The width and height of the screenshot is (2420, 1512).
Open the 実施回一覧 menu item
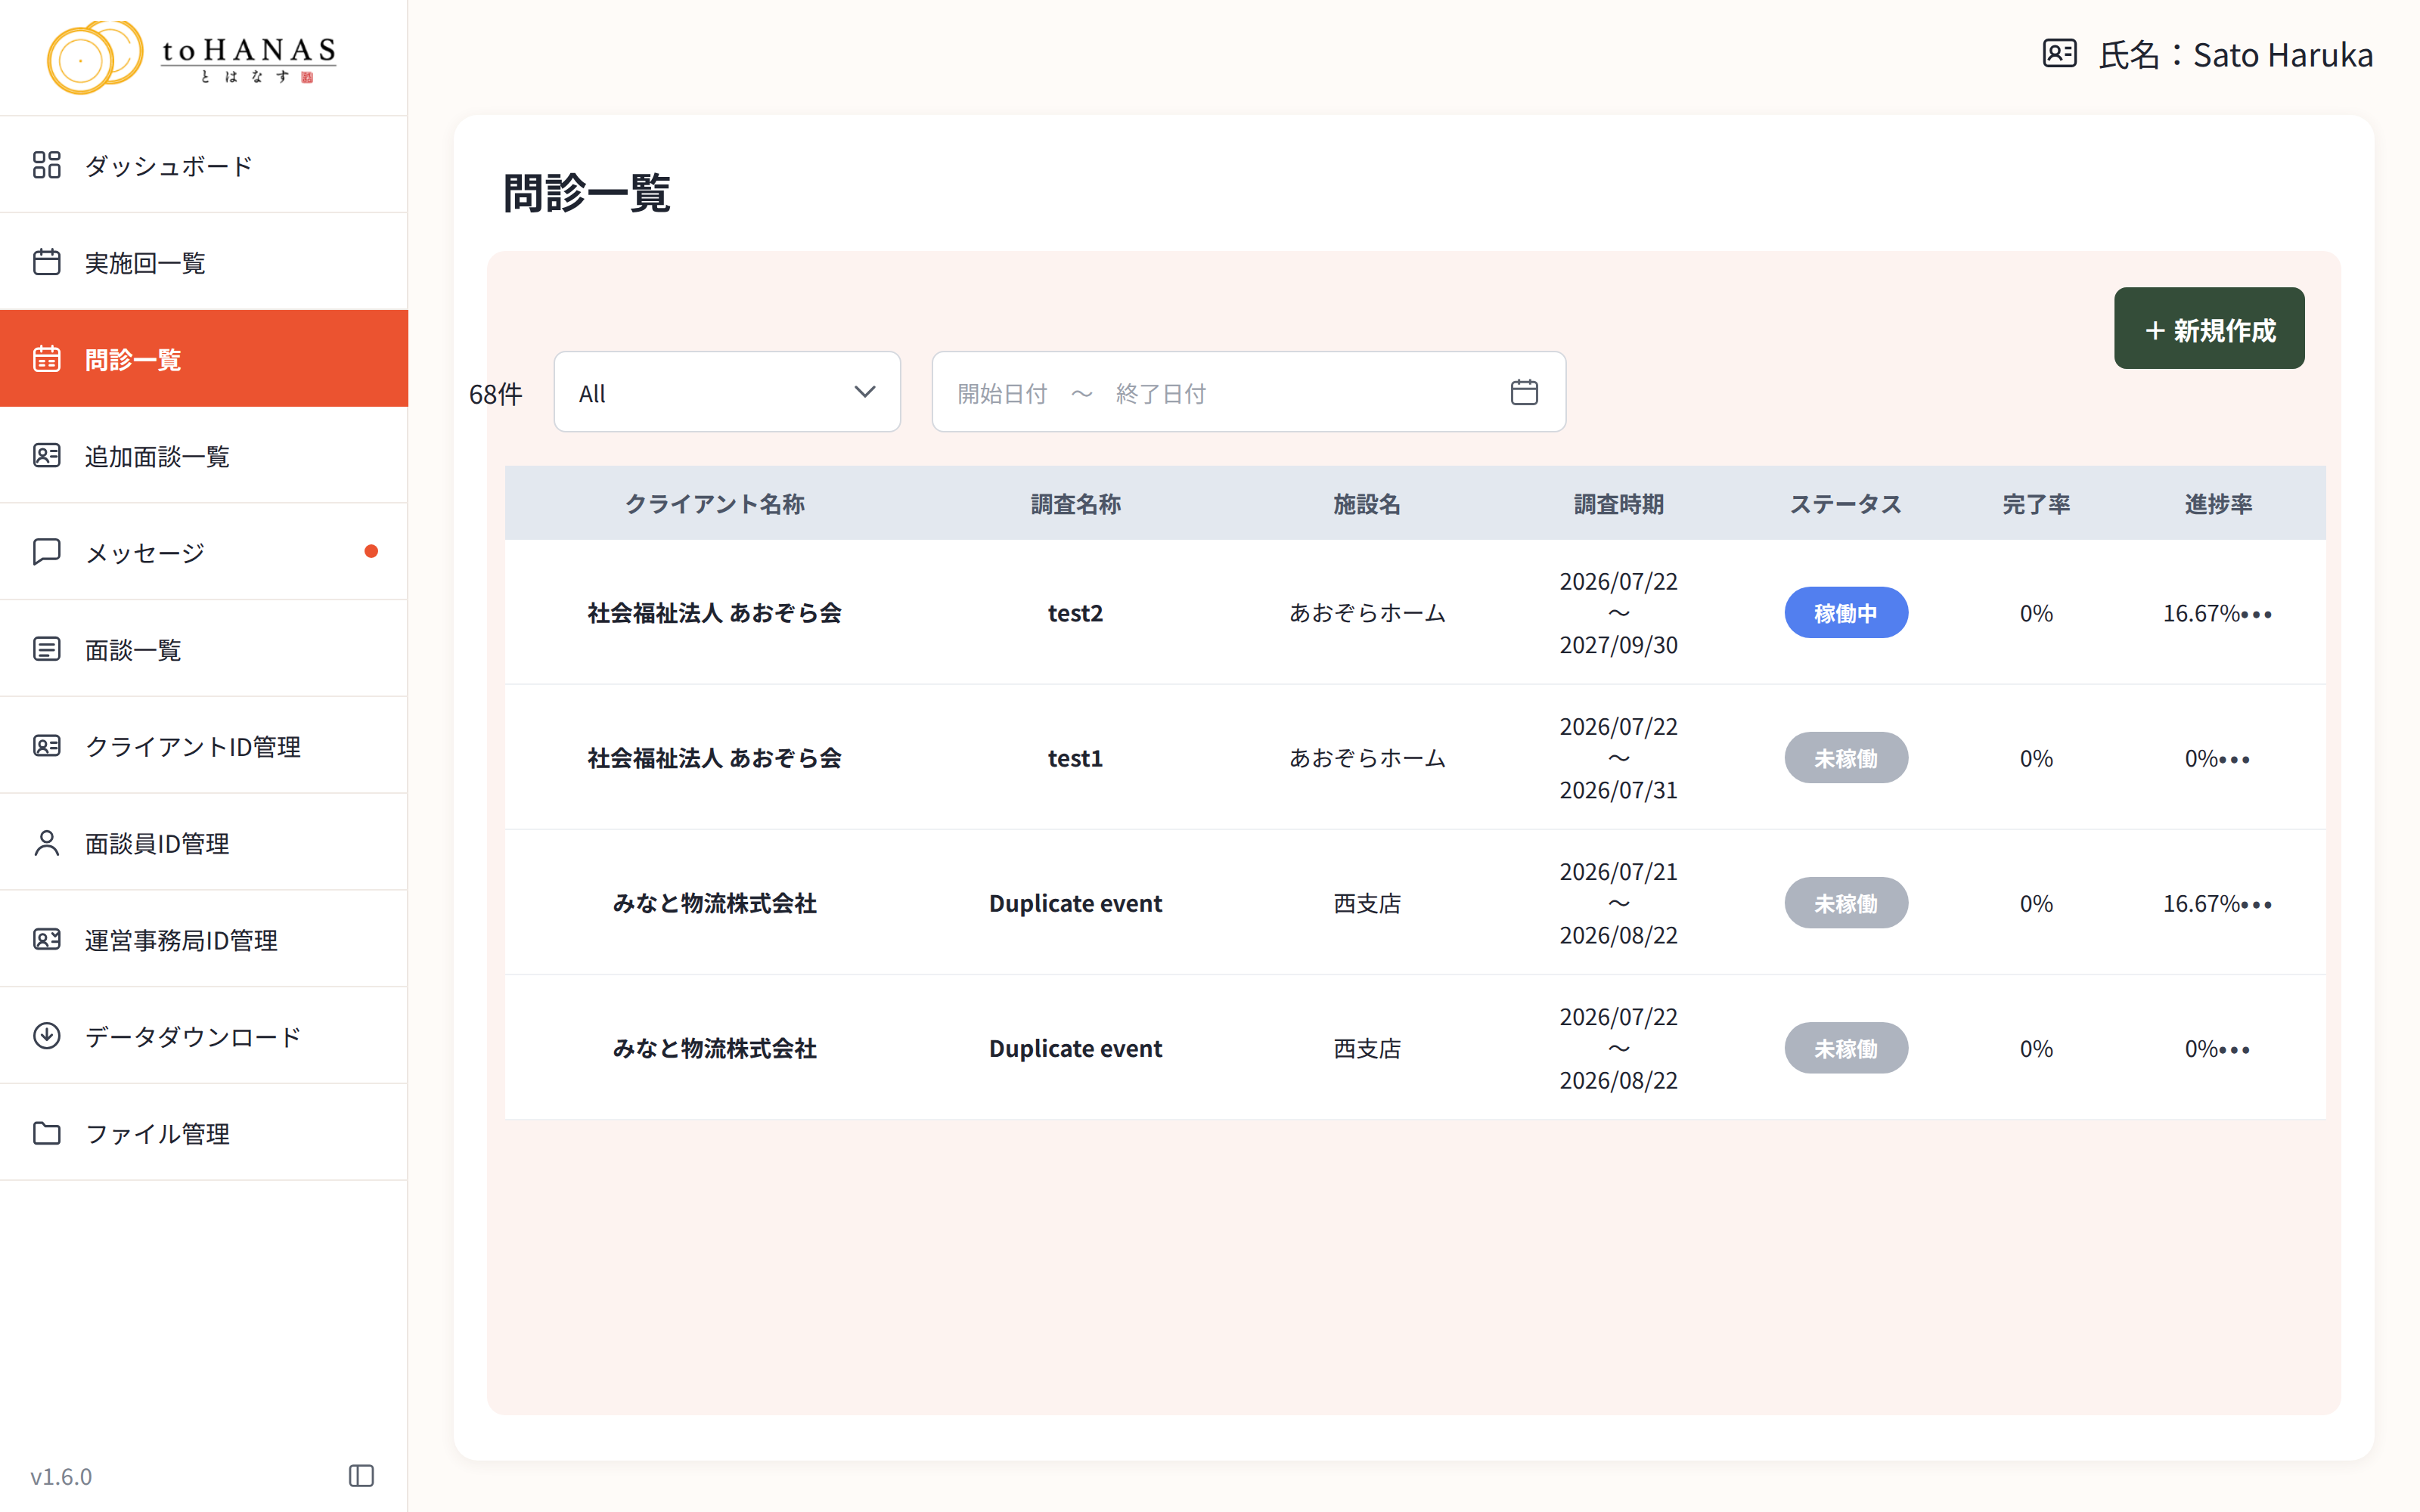[204, 262]
